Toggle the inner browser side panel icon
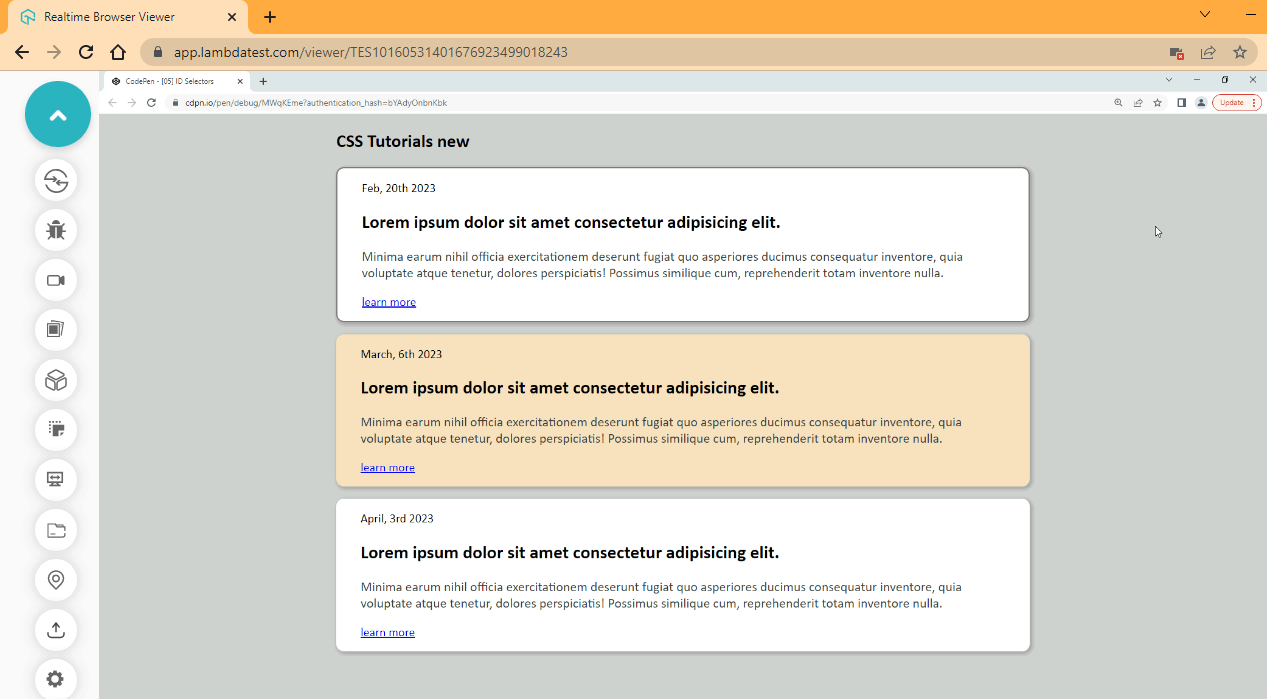 pyautogui.click(x=1181, y=102)
